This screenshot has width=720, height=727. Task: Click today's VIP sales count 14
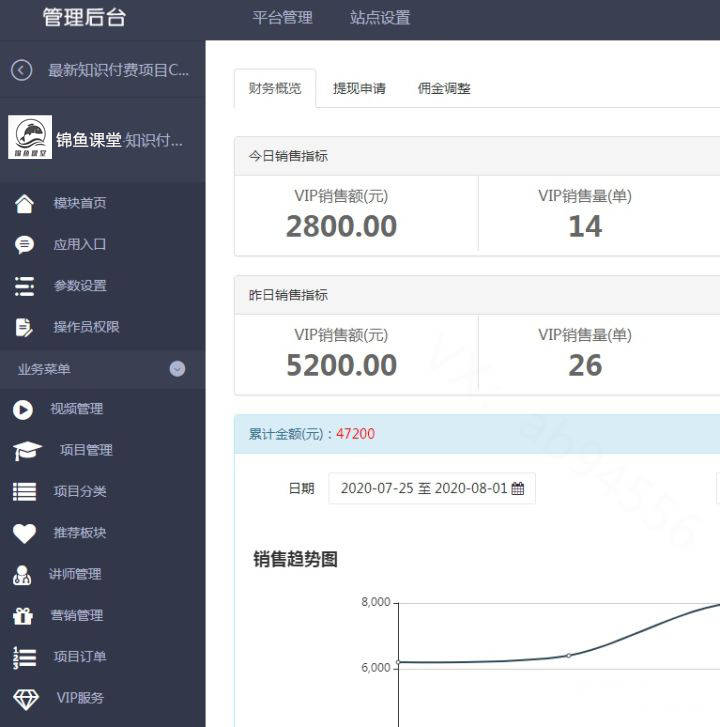coord(585,227)
